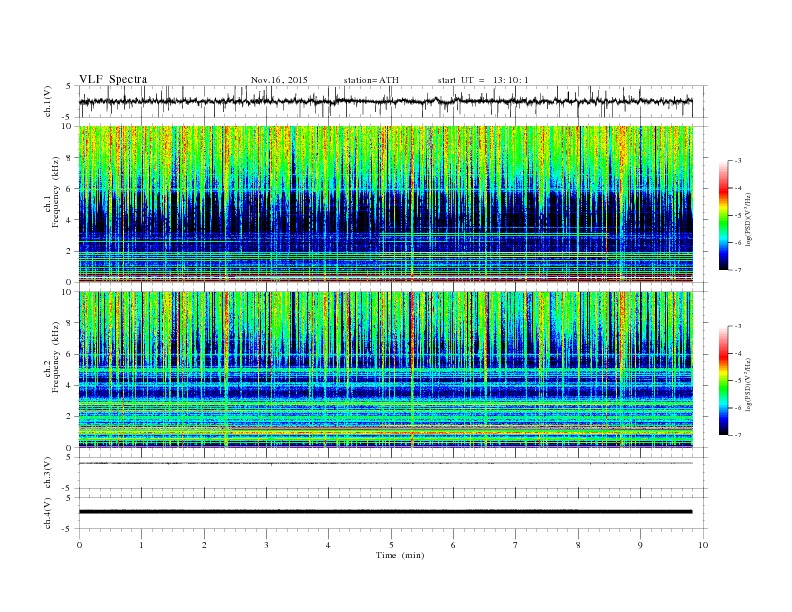The image size is (792, 612).
Task: Click the ch.2 spectrogram color scale bar
Action: click(723, 380)
